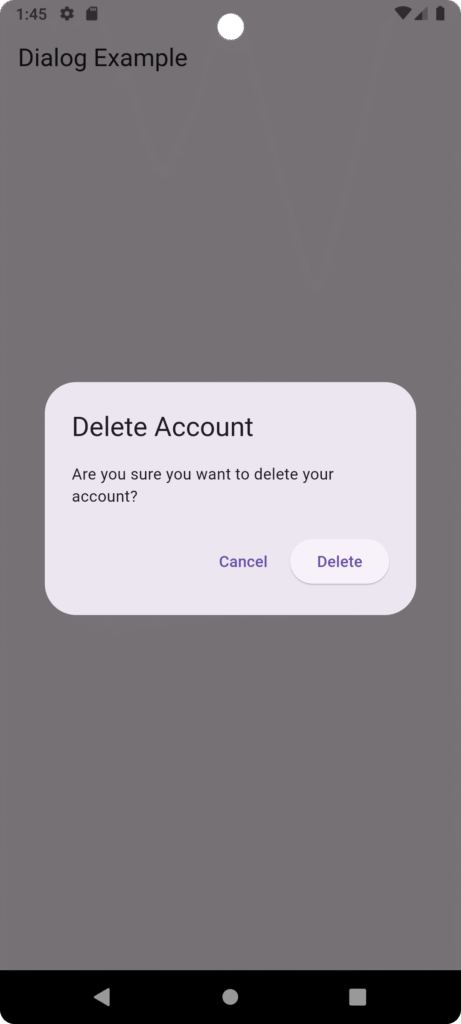Tap the word 'account?' in the message
The image size is (461, 1024).
(x=104, y=496)
